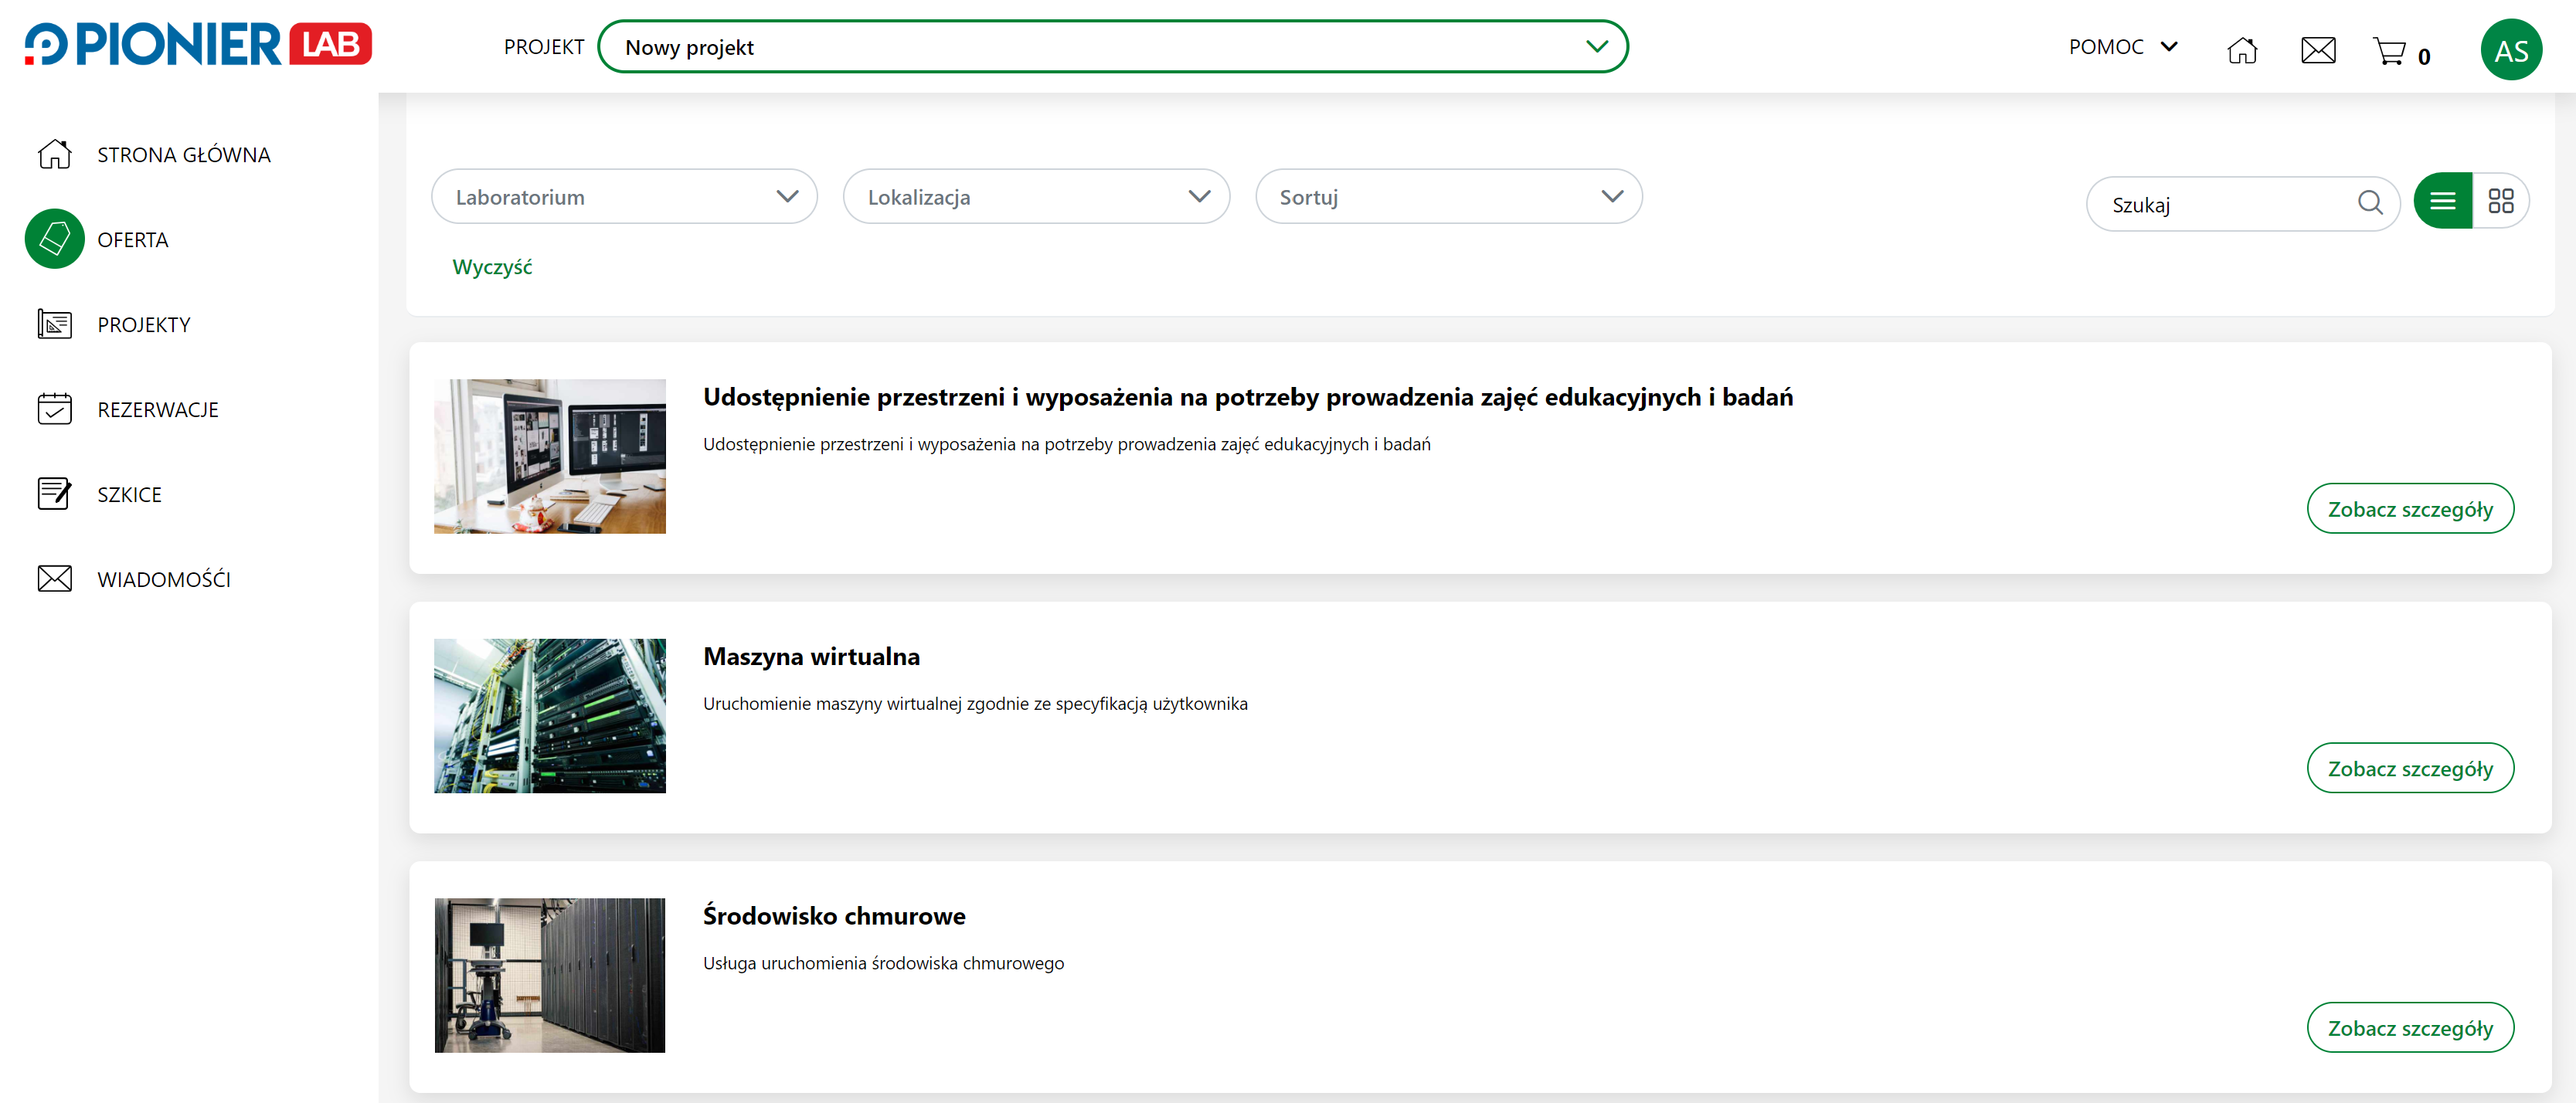Click the Projekty sidebar icon

[54, 324]
